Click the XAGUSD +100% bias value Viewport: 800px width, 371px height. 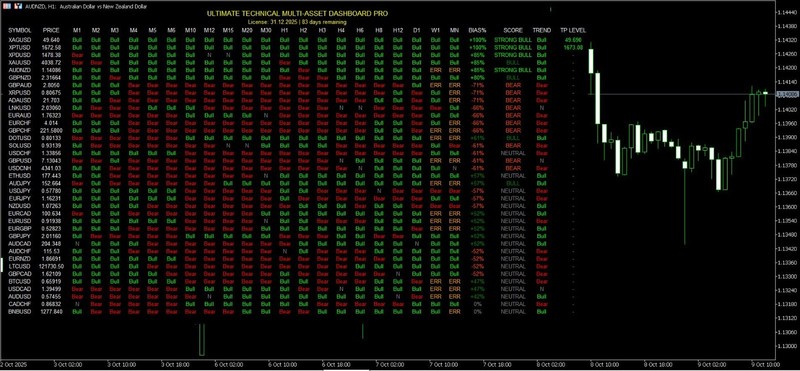point(478,40)
